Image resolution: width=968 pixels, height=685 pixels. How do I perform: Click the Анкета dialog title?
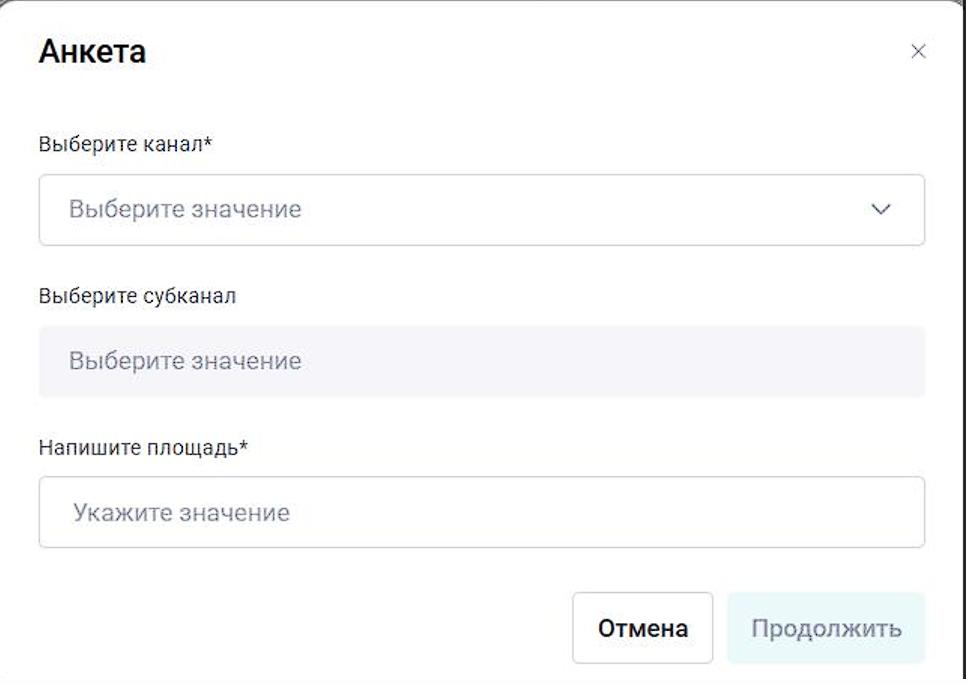(92, 52)
